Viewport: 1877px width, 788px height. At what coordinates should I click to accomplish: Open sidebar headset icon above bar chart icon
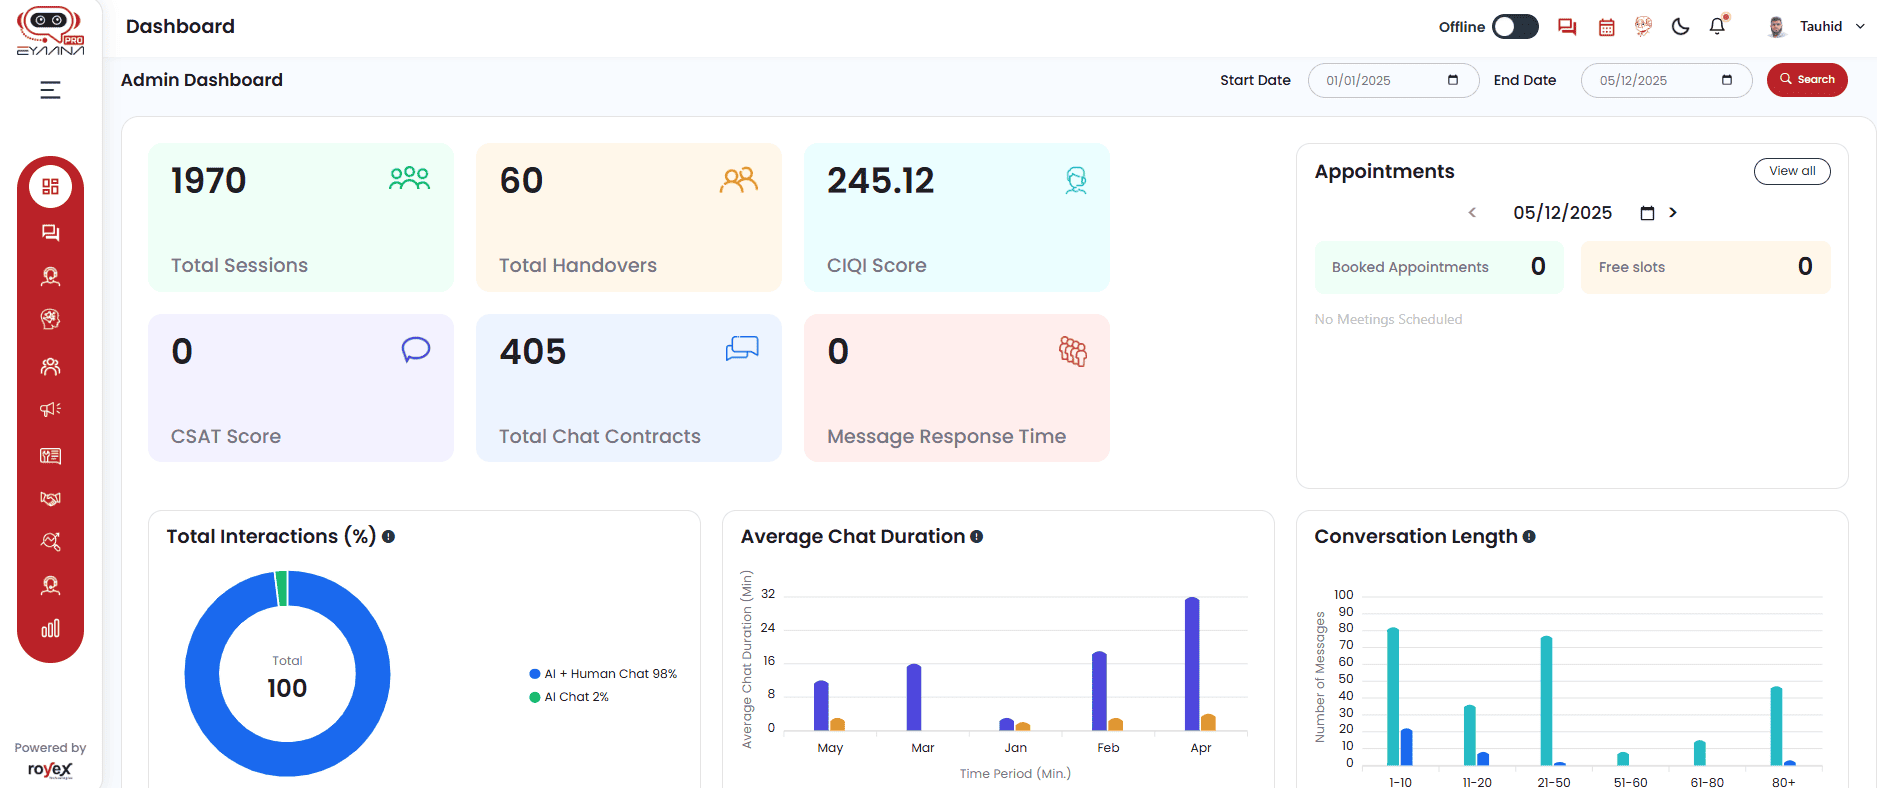click(x=50, y=586)
